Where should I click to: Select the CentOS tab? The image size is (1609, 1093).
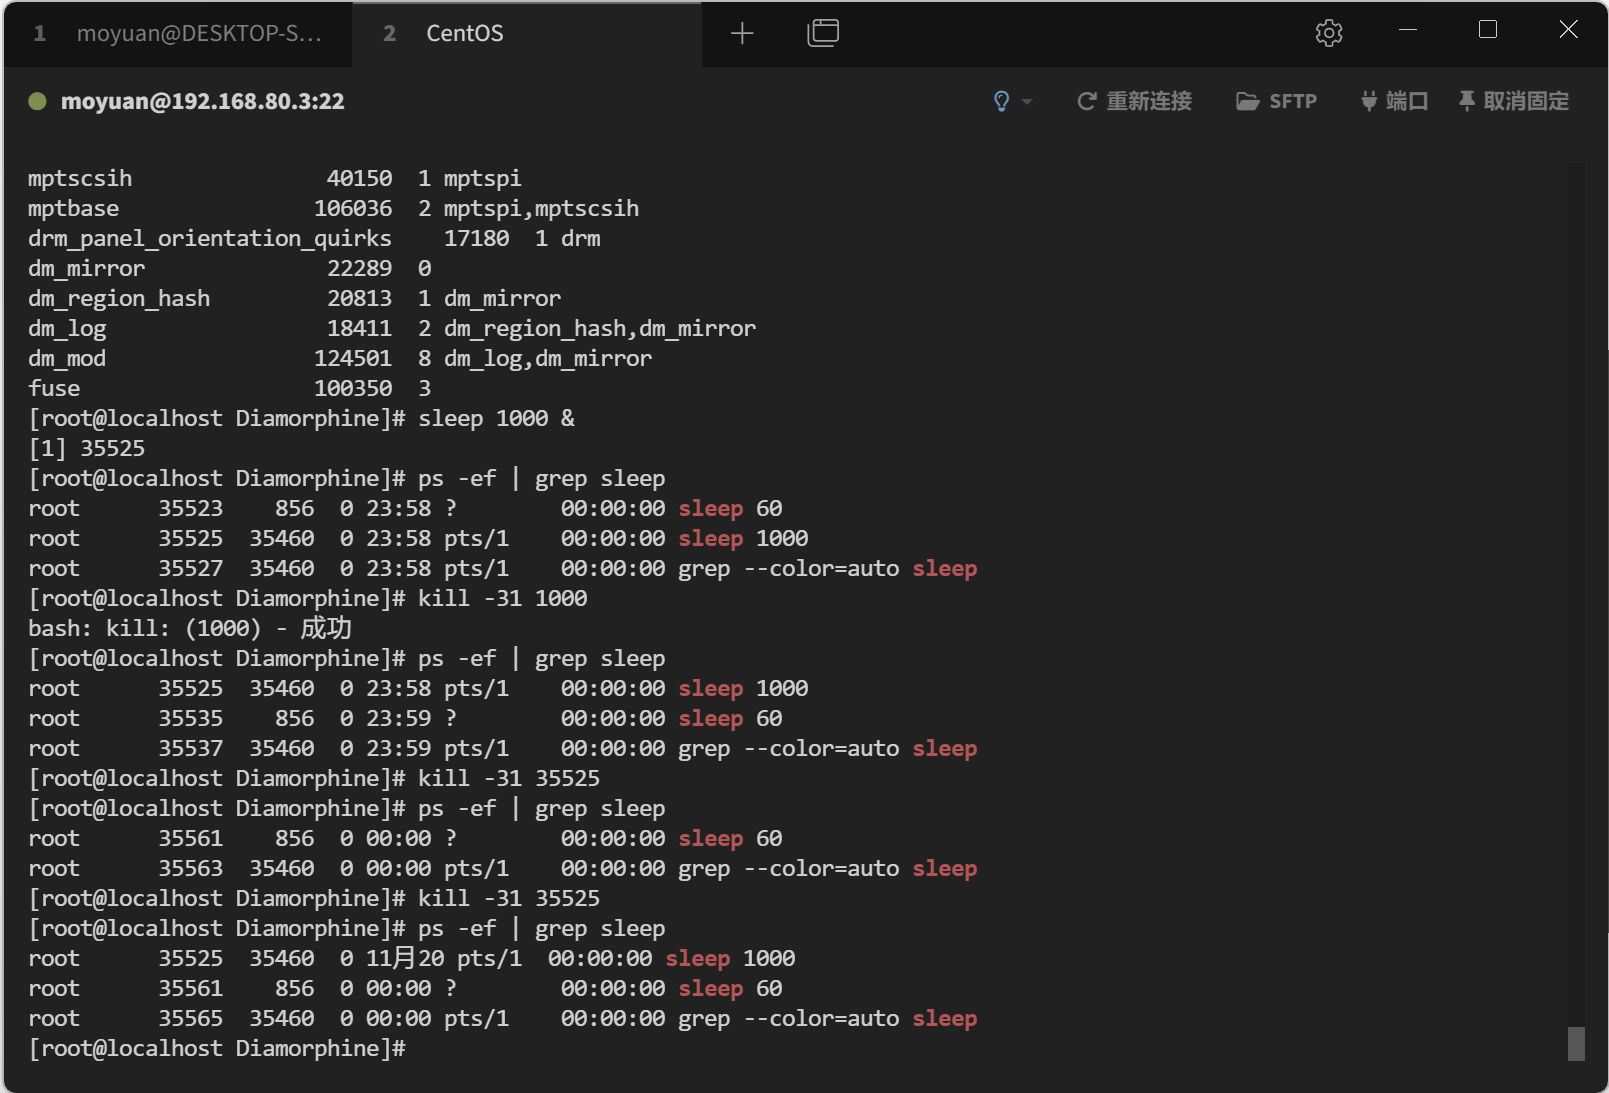click(528, 34)
